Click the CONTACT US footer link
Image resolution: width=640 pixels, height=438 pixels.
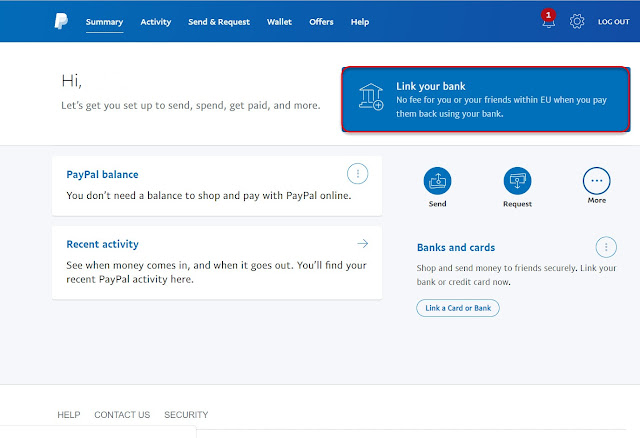[x=122, y=415]
